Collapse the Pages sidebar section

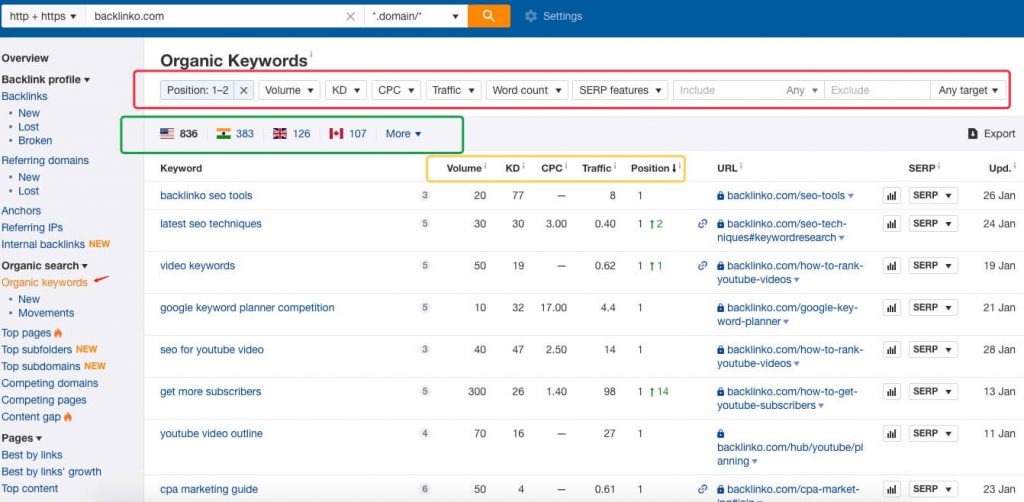coord(22,438)
